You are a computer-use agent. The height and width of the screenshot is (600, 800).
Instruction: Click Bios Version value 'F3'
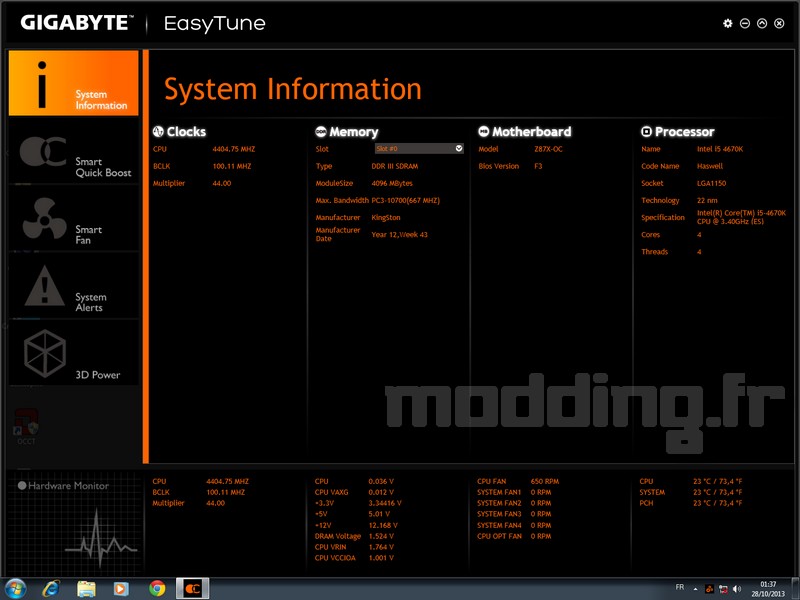pos(538,166)
